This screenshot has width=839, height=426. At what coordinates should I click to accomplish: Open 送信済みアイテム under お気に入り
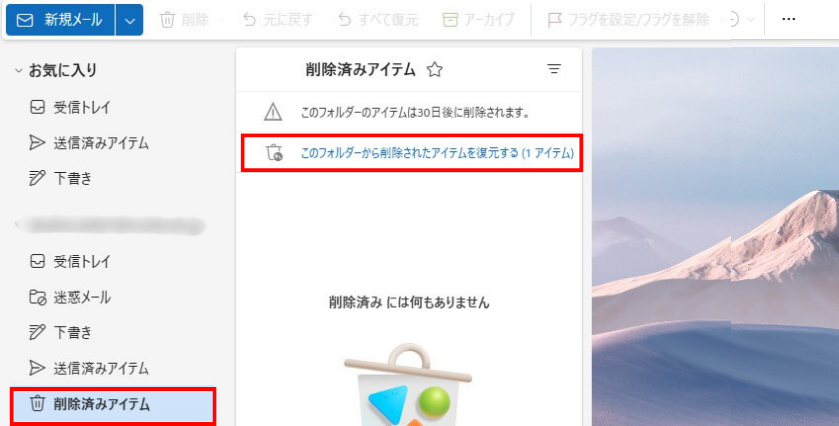tap(88, 143)
